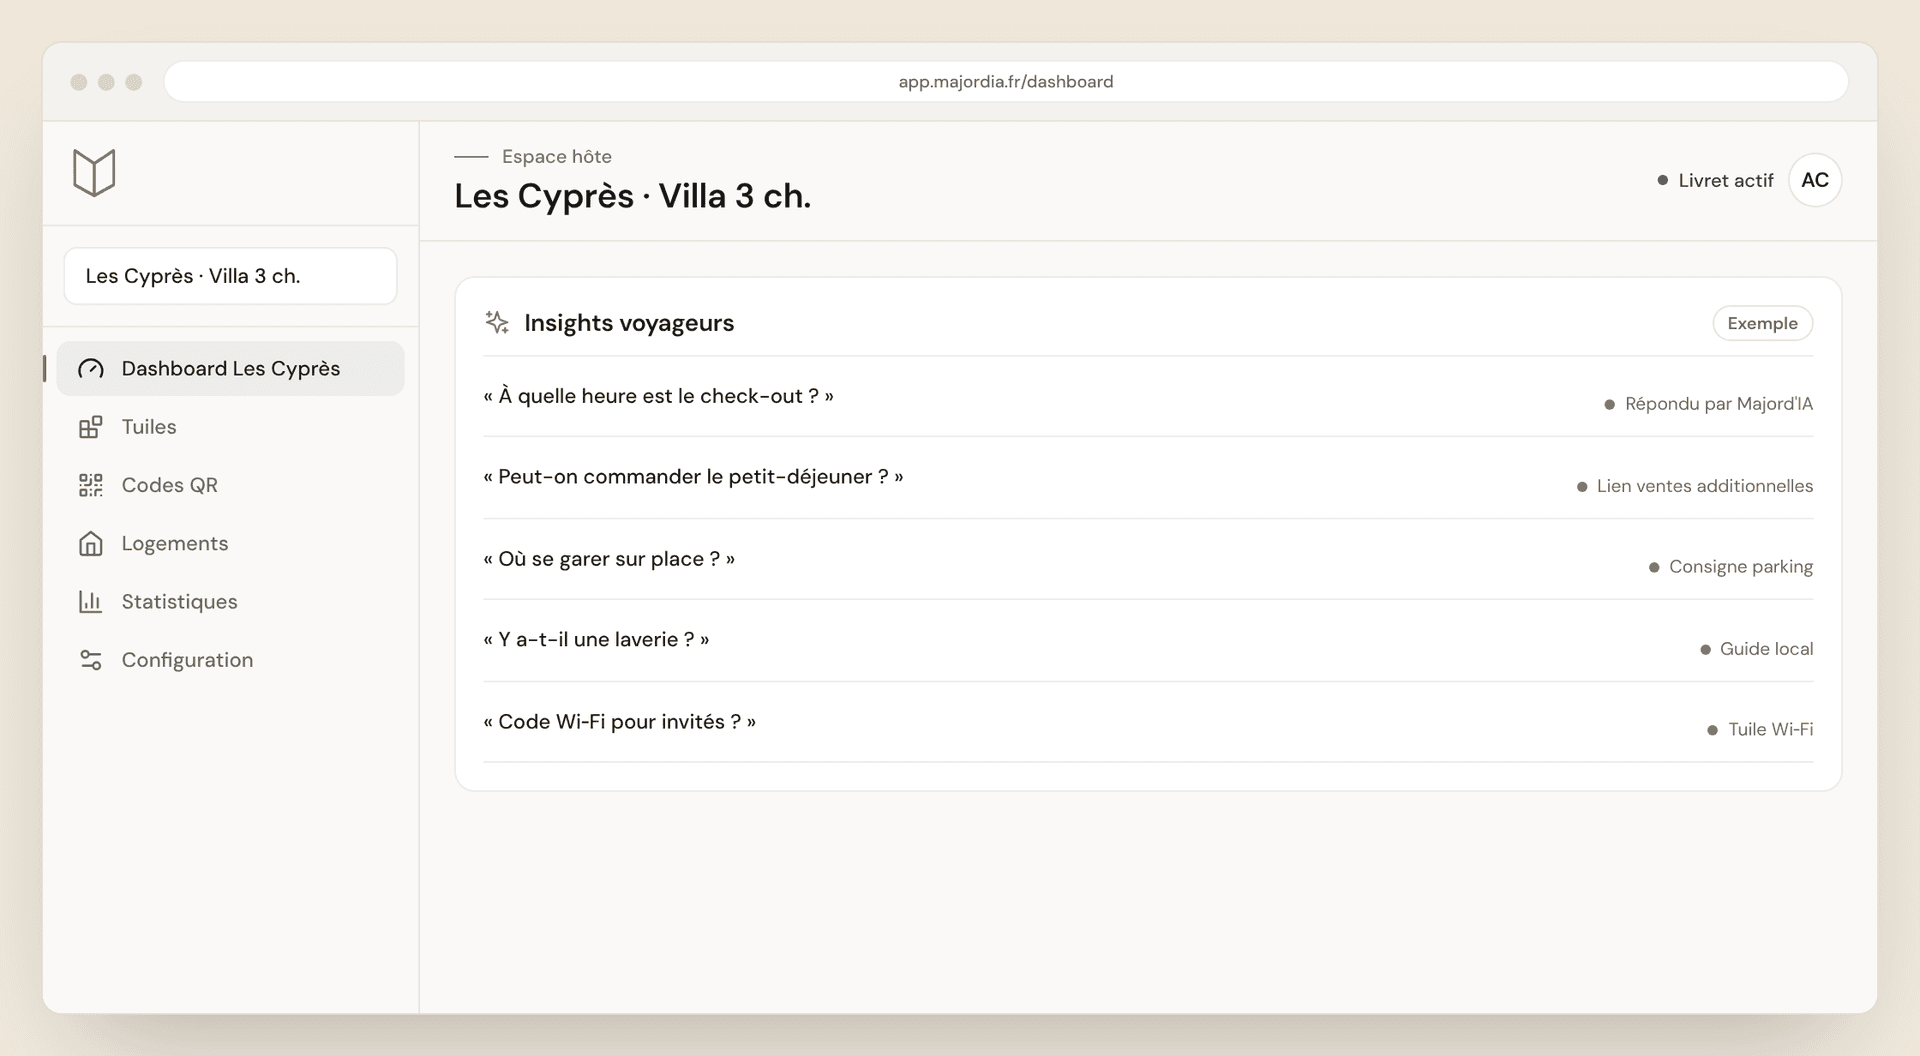Screen dimensions: 1920x1056
Task: Select the Code Wi-Fi question row
Action: 1148,722
